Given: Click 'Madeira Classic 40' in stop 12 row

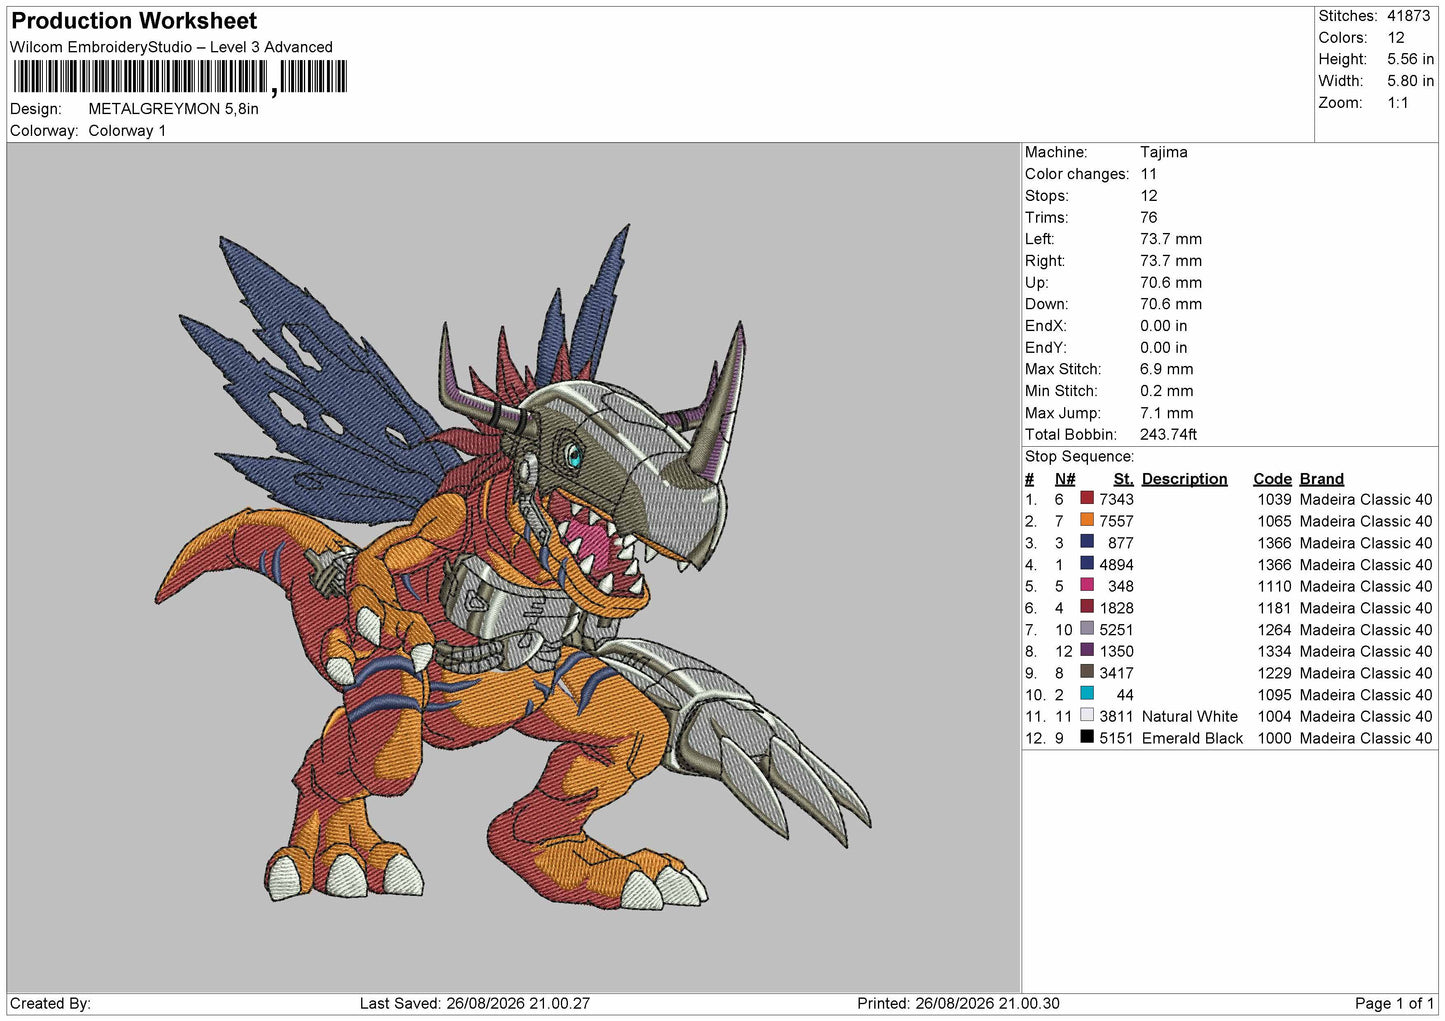Looking at the screenshot, I should coord(1366,739).
